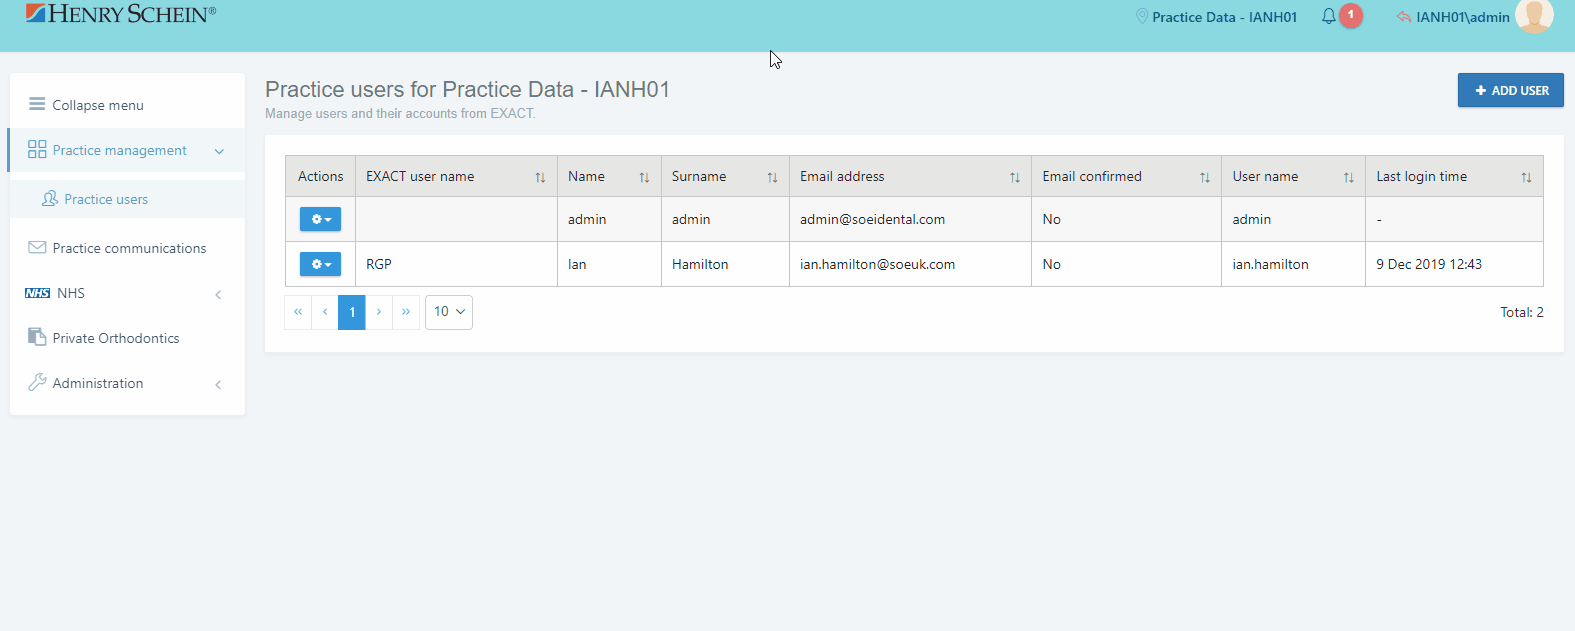Expand the NHS submenu chevron
The height and width of the screenshot is (631, 1575).
click(x=218, y=294)
